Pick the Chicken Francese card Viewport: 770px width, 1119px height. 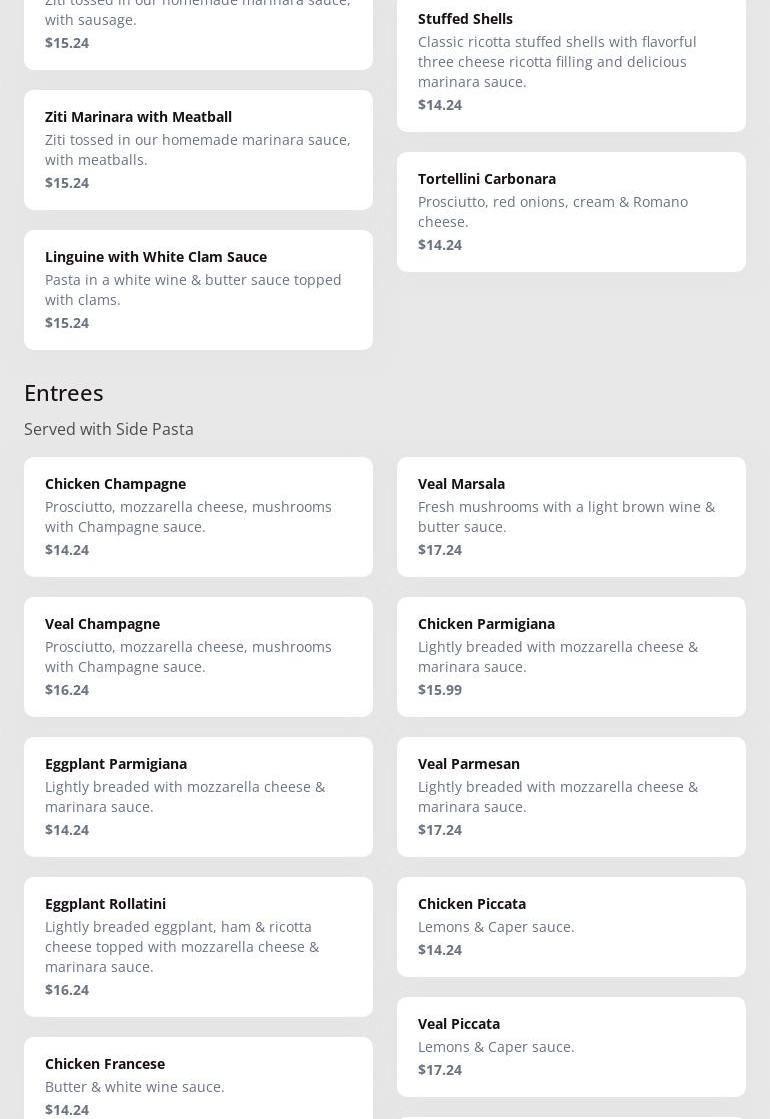[198, 1080]
